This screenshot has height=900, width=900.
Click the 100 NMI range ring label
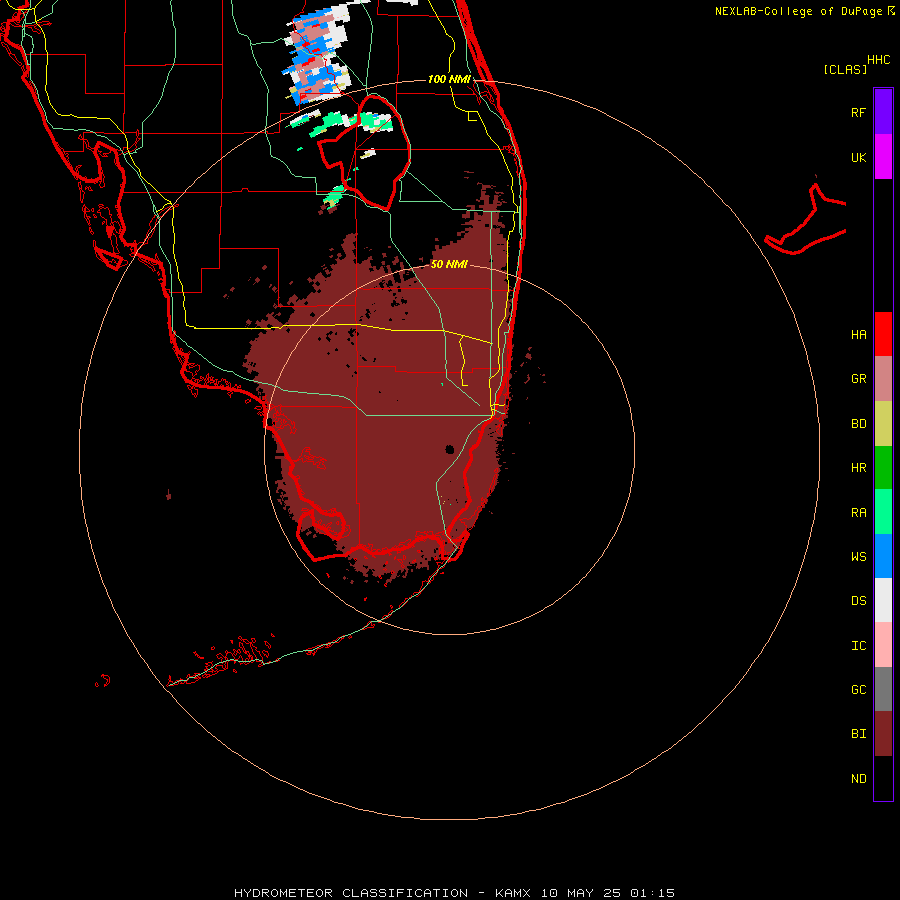point(449,79)
